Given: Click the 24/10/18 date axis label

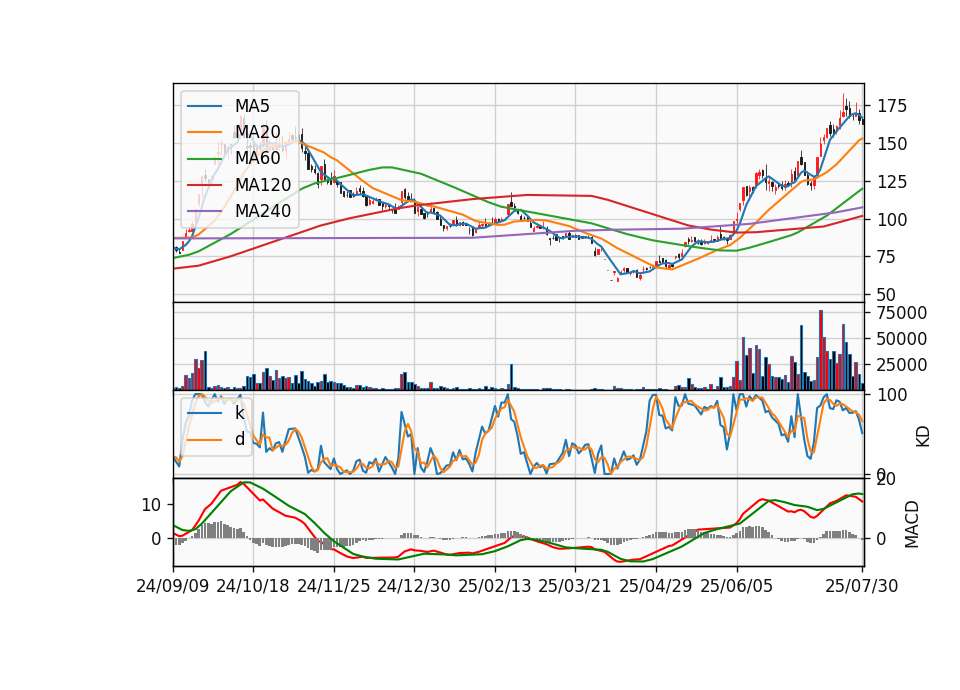Looking at the screenshot, I should coord(253,586).
